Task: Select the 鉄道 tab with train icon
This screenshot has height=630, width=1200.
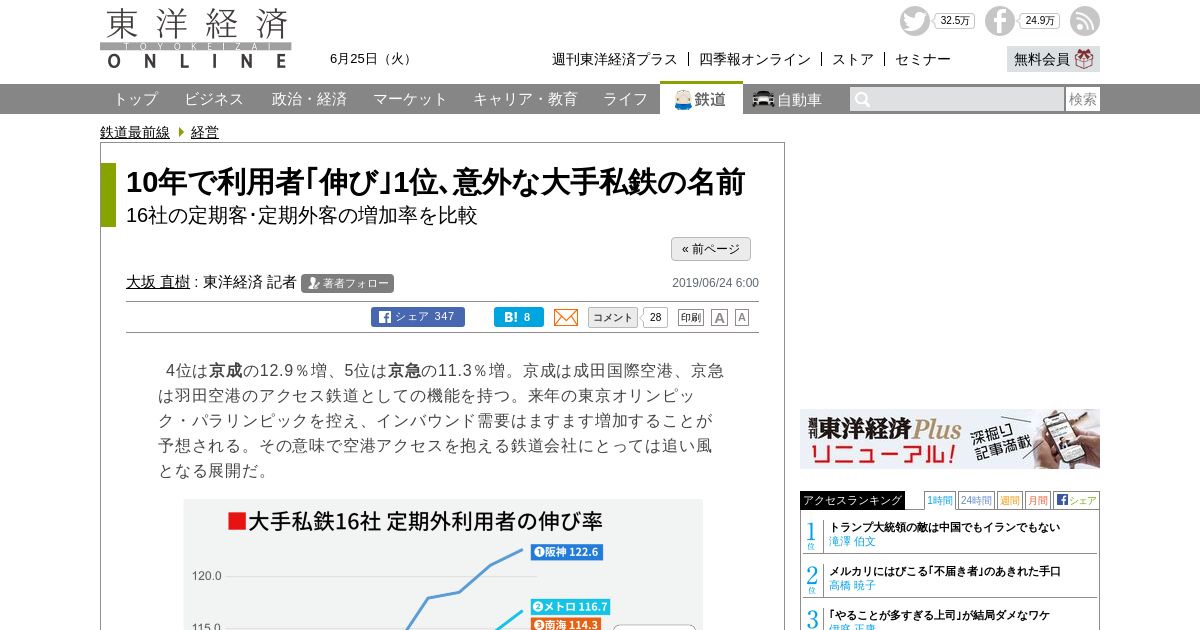Action: click(x=701, y=98)
